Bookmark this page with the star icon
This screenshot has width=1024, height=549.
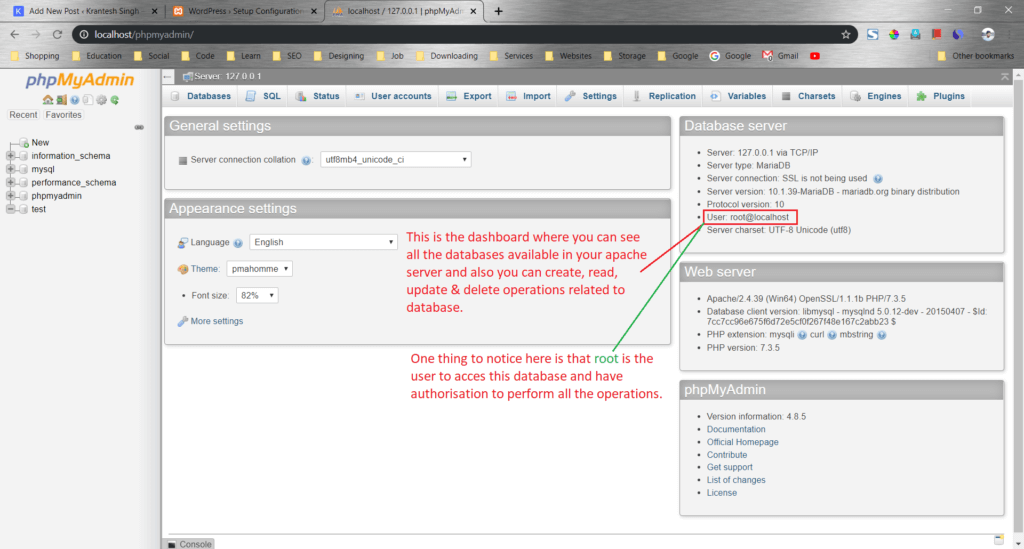point(846,35)
